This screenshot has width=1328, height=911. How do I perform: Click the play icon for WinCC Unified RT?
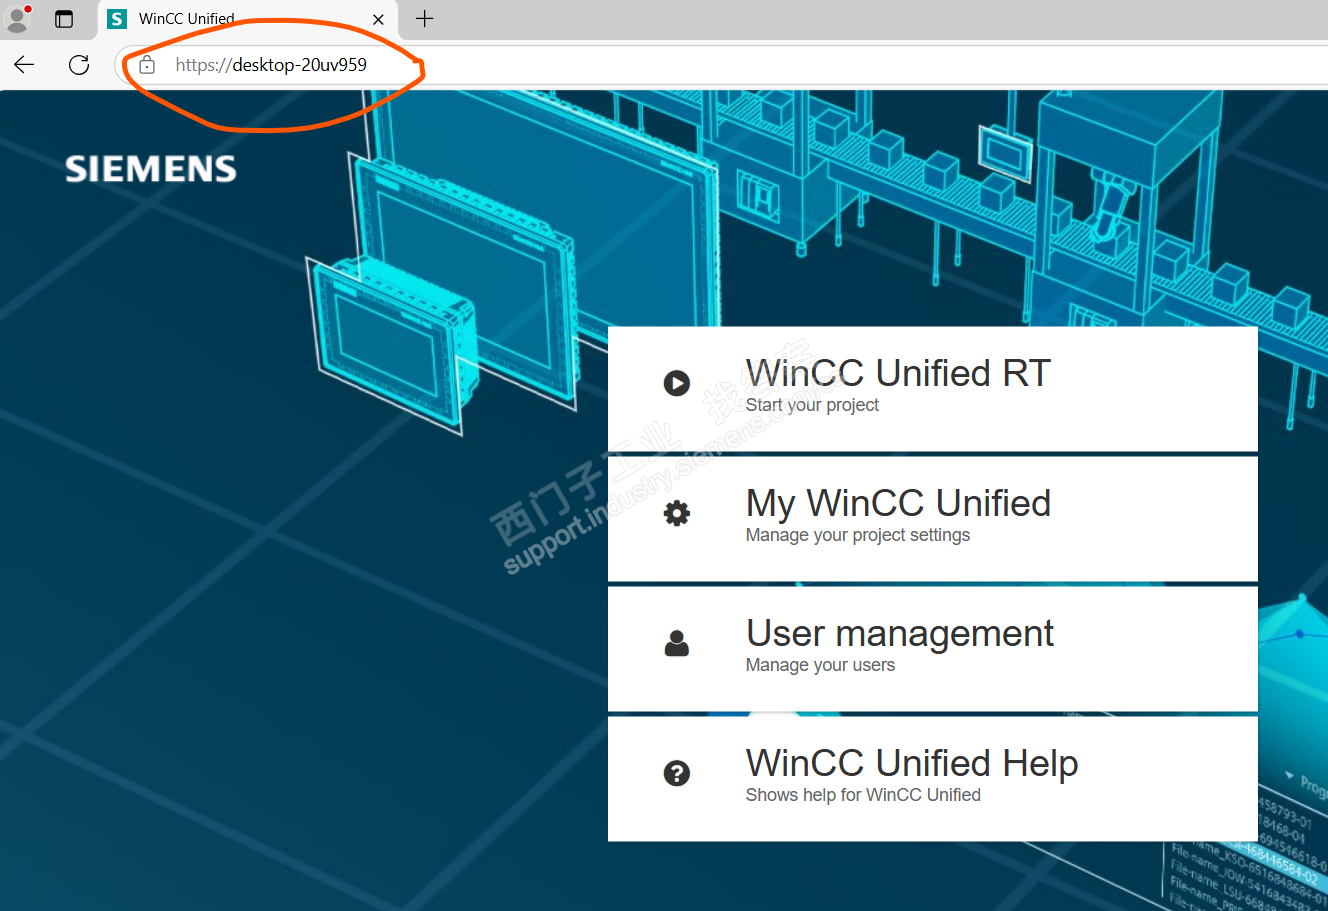pos(677,383)
